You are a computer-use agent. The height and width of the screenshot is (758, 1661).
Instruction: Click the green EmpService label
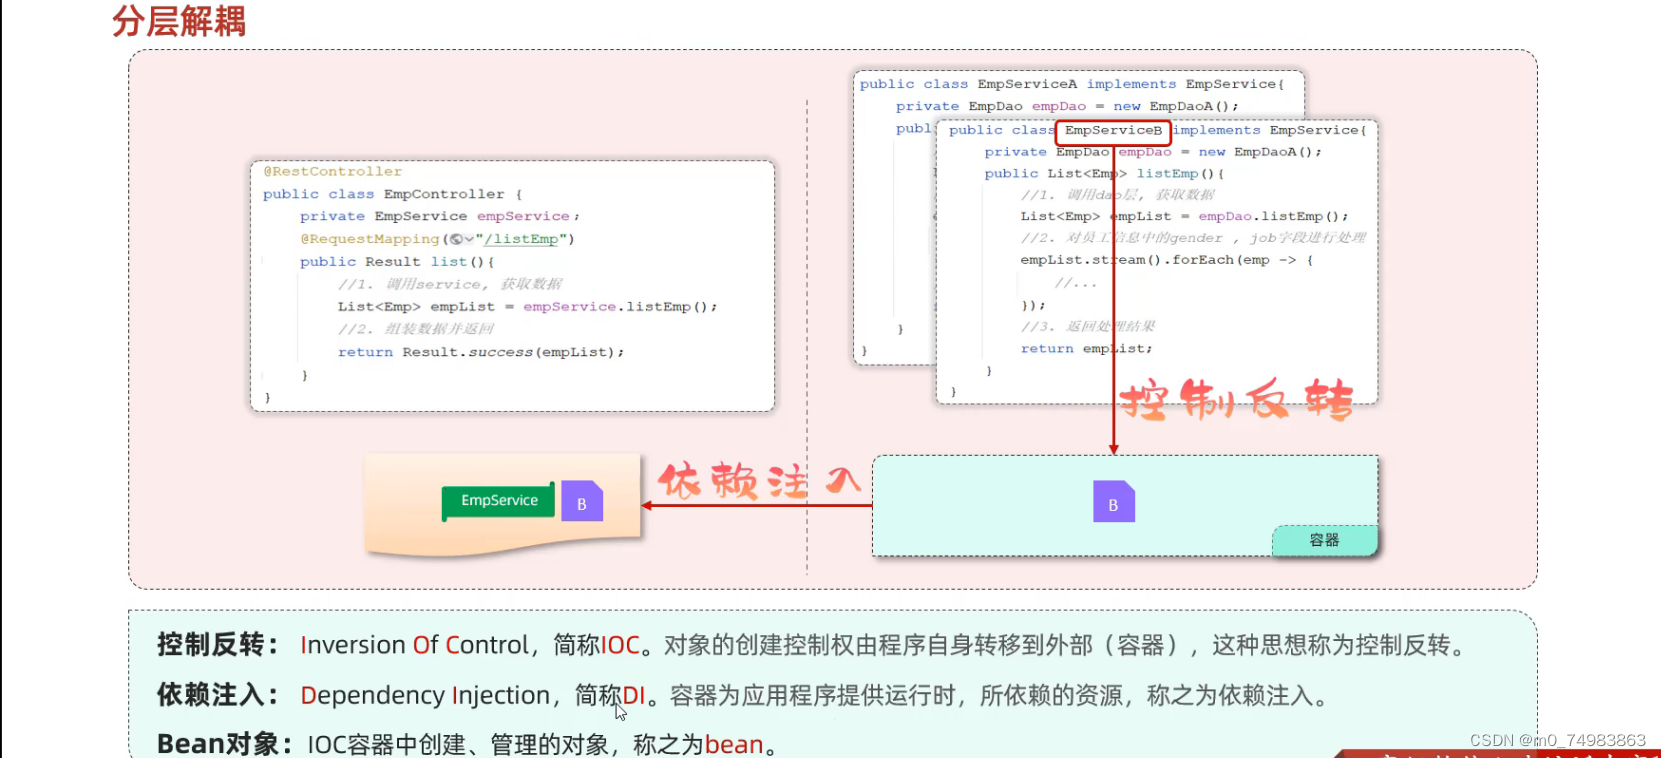(x=499, y=500)
